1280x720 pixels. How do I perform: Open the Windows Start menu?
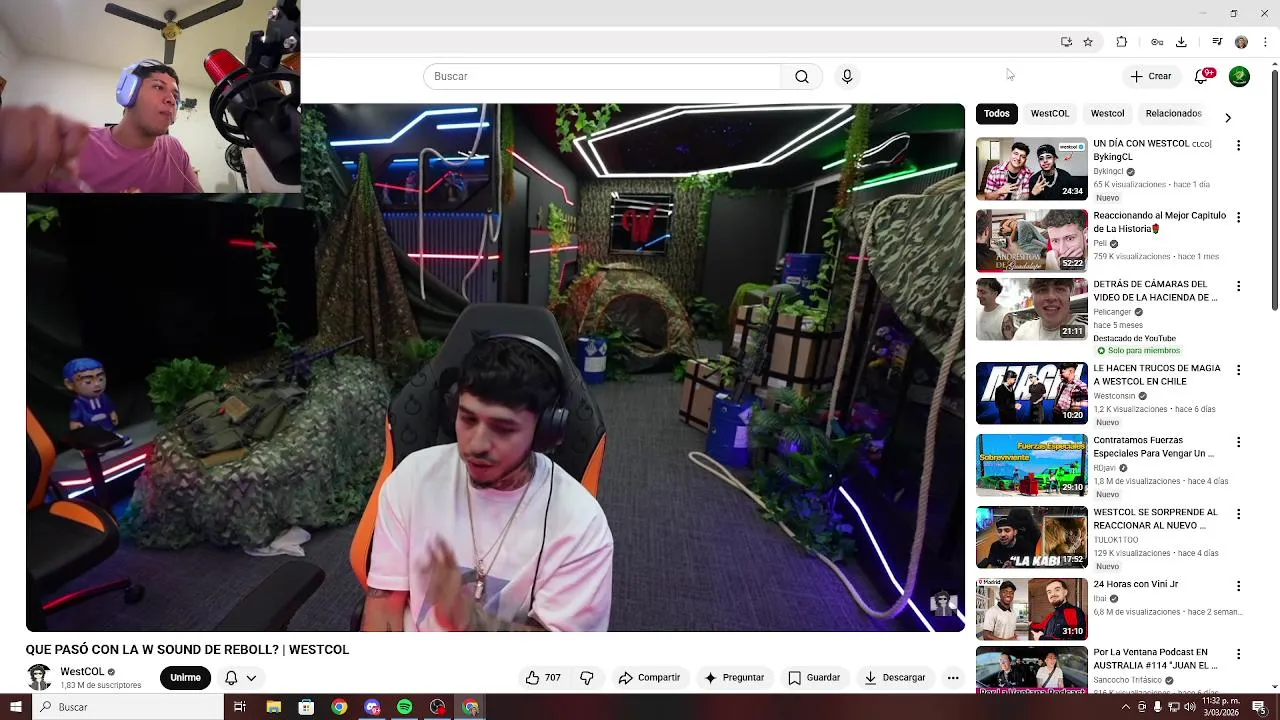pos(15,707)
